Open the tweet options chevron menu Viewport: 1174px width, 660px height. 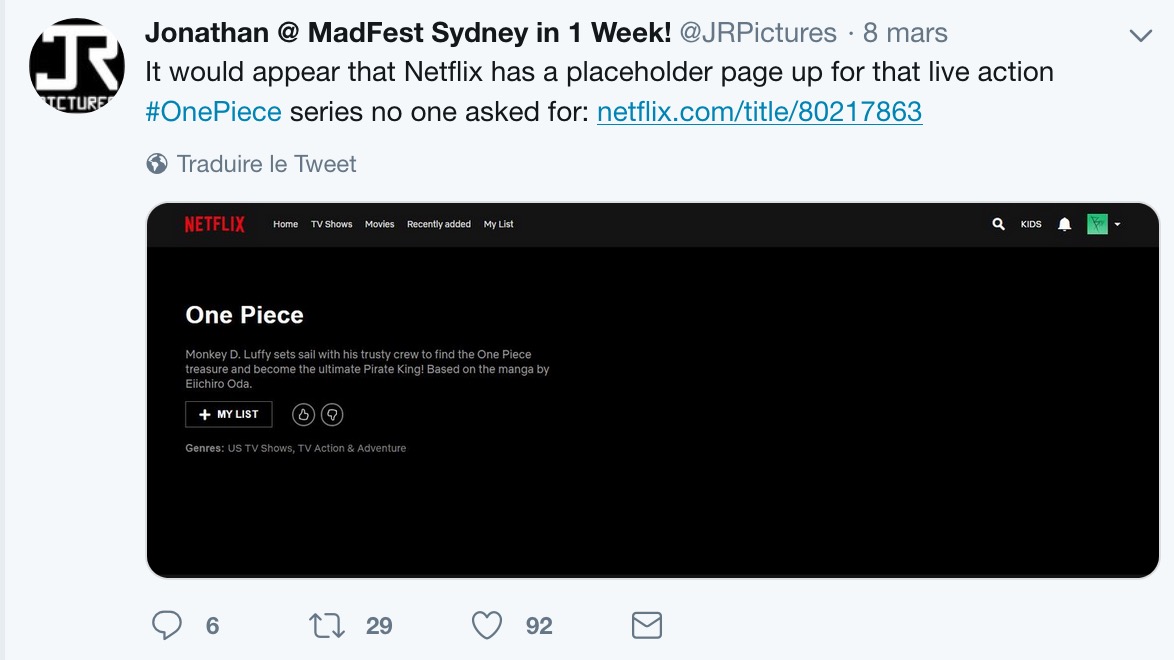(1140, 36)
